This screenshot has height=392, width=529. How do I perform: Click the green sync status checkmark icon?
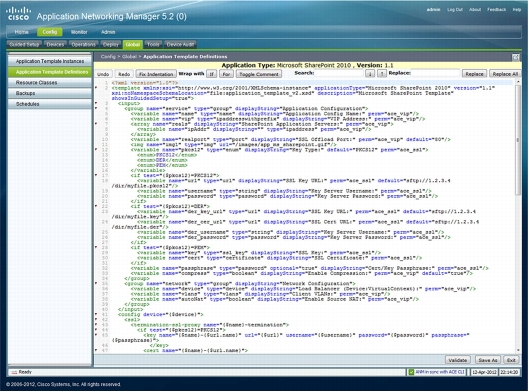(x=411, y=372)
